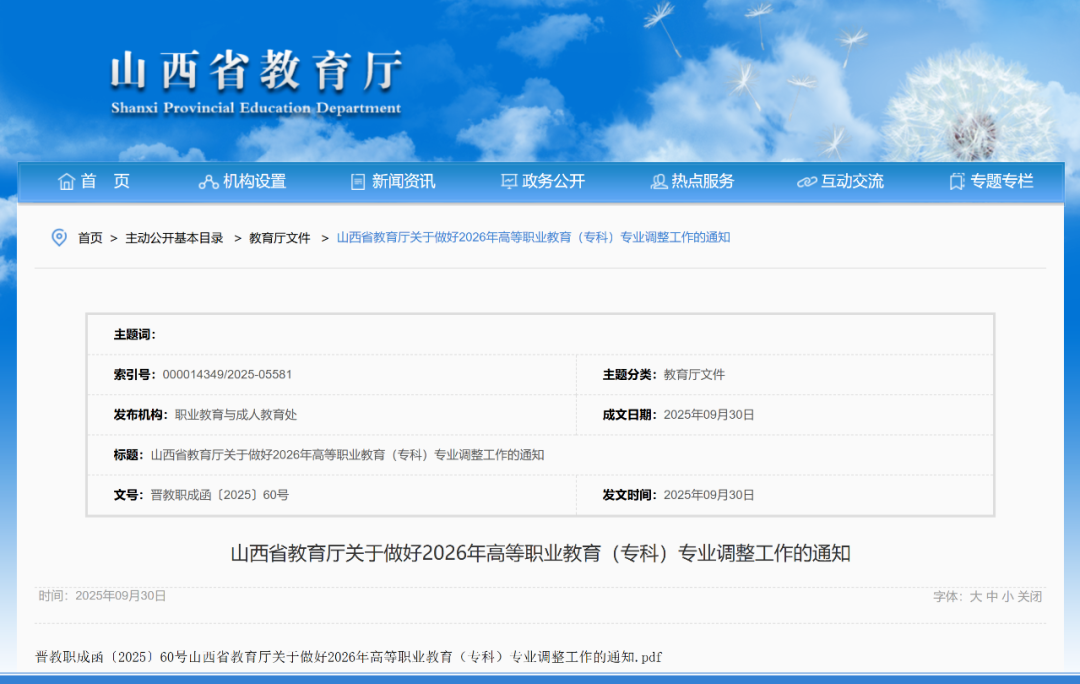
Task: Click the home icon in navigation bar
Action: click(67, 181)
